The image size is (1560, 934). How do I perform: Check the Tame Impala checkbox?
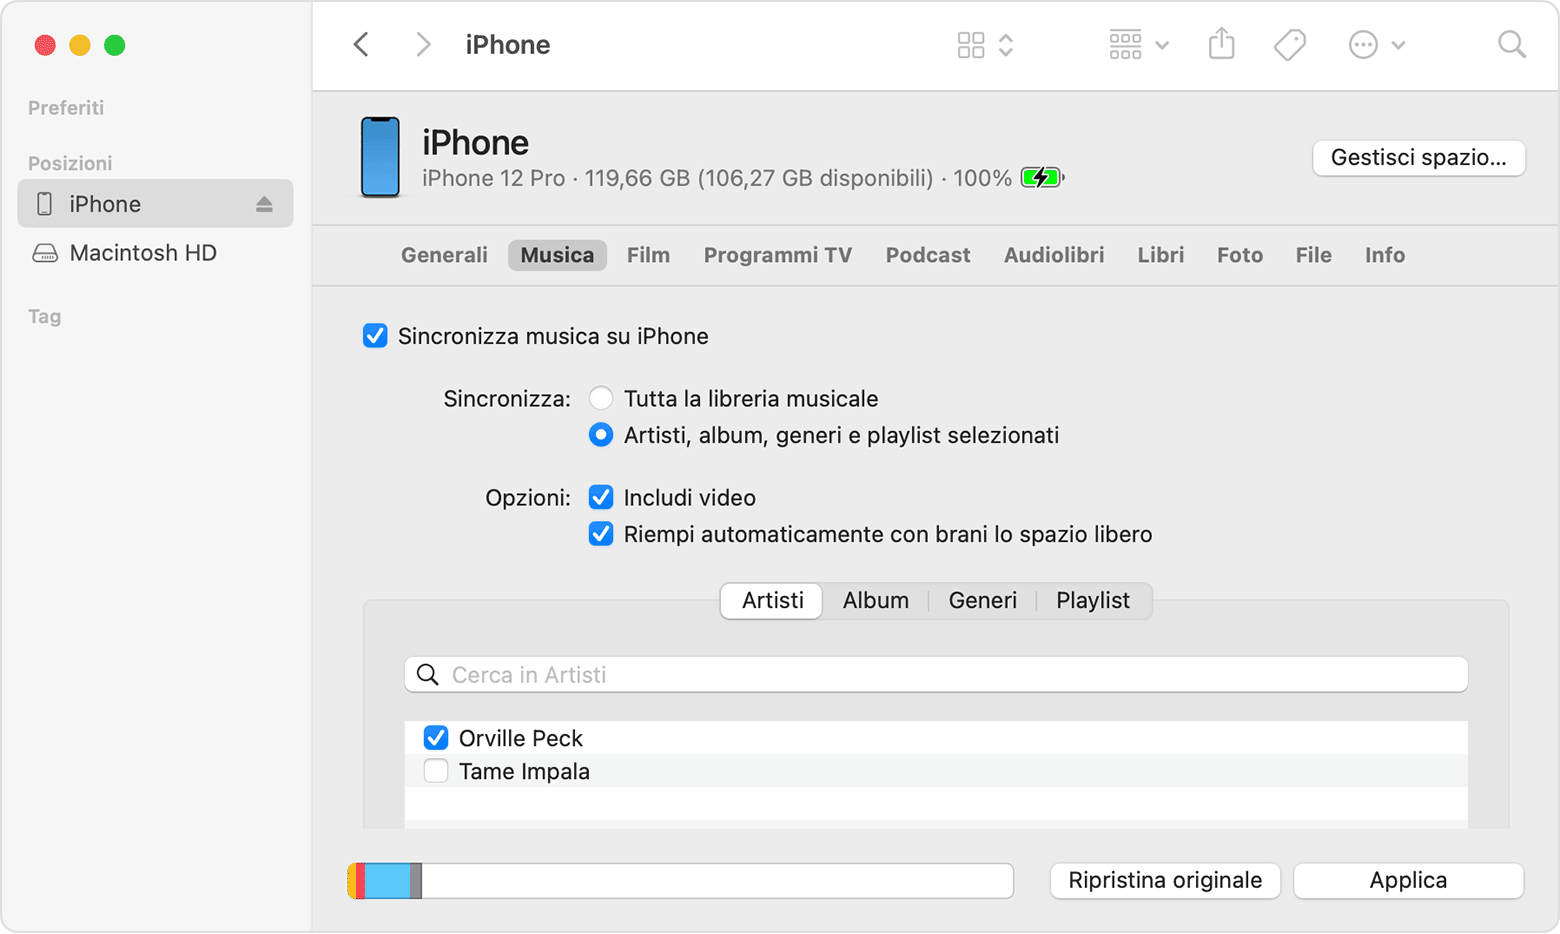coord(435,771)
